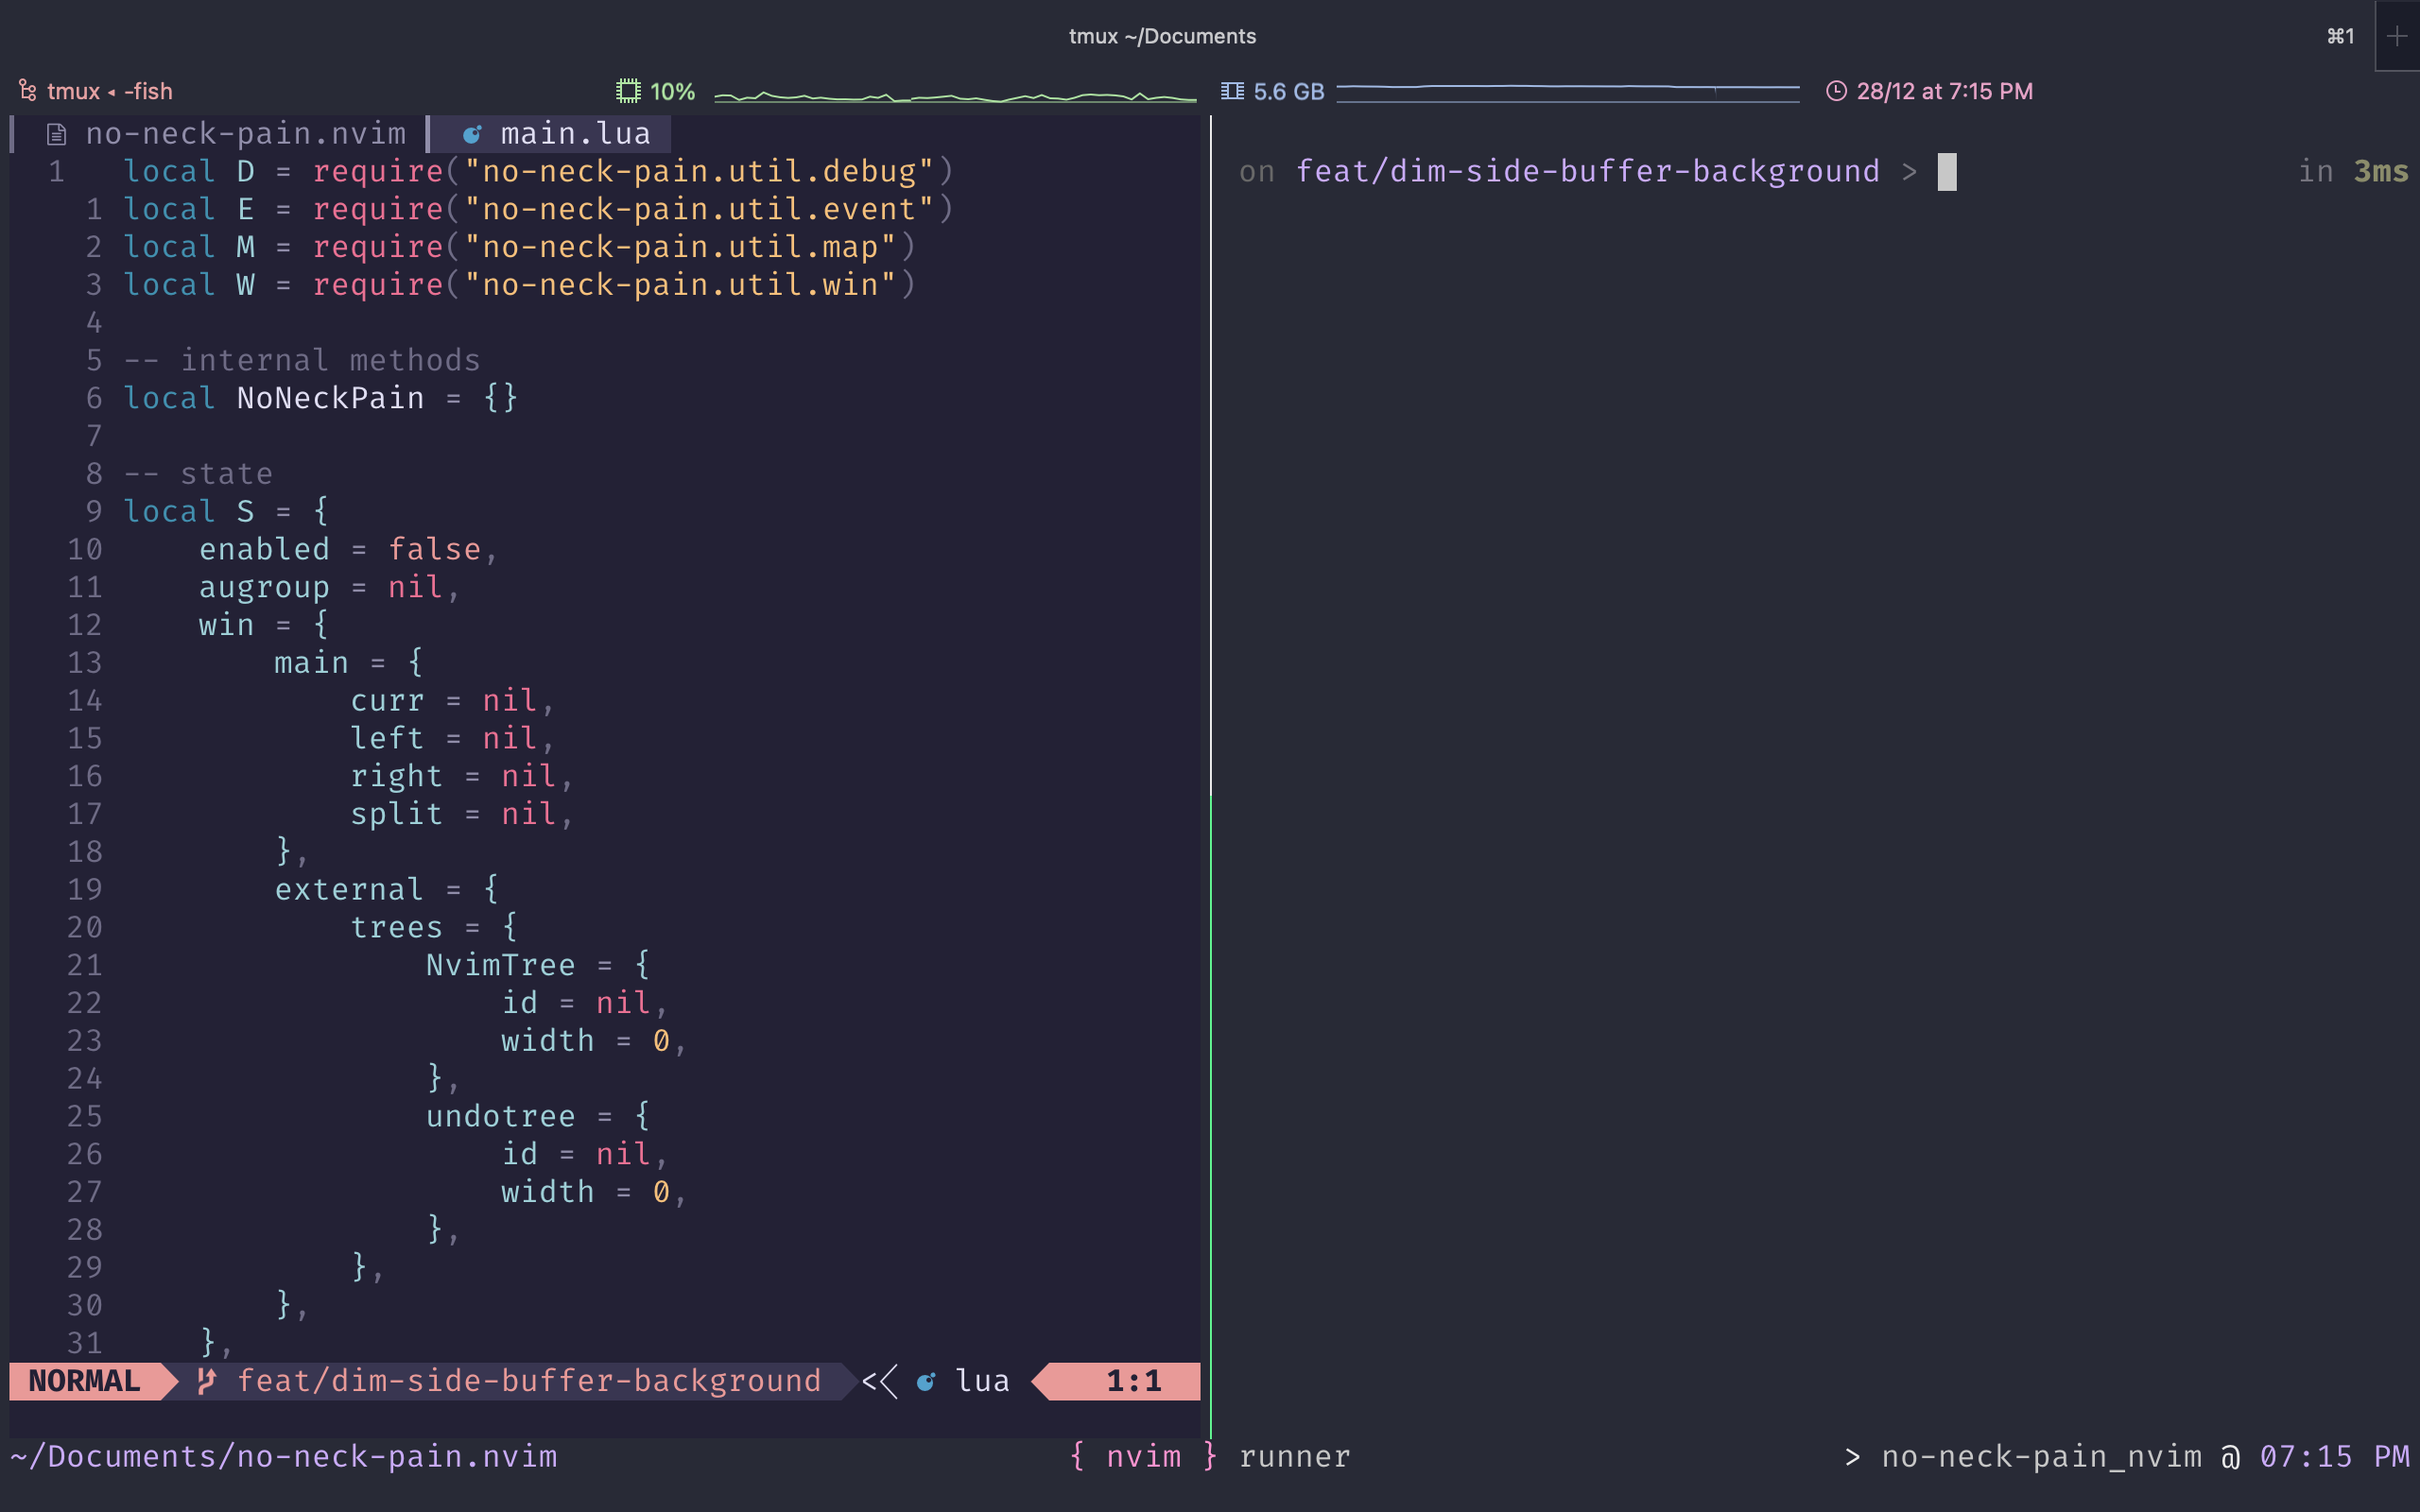Click the NORMAL mode segment

(x=85, y=1381)
